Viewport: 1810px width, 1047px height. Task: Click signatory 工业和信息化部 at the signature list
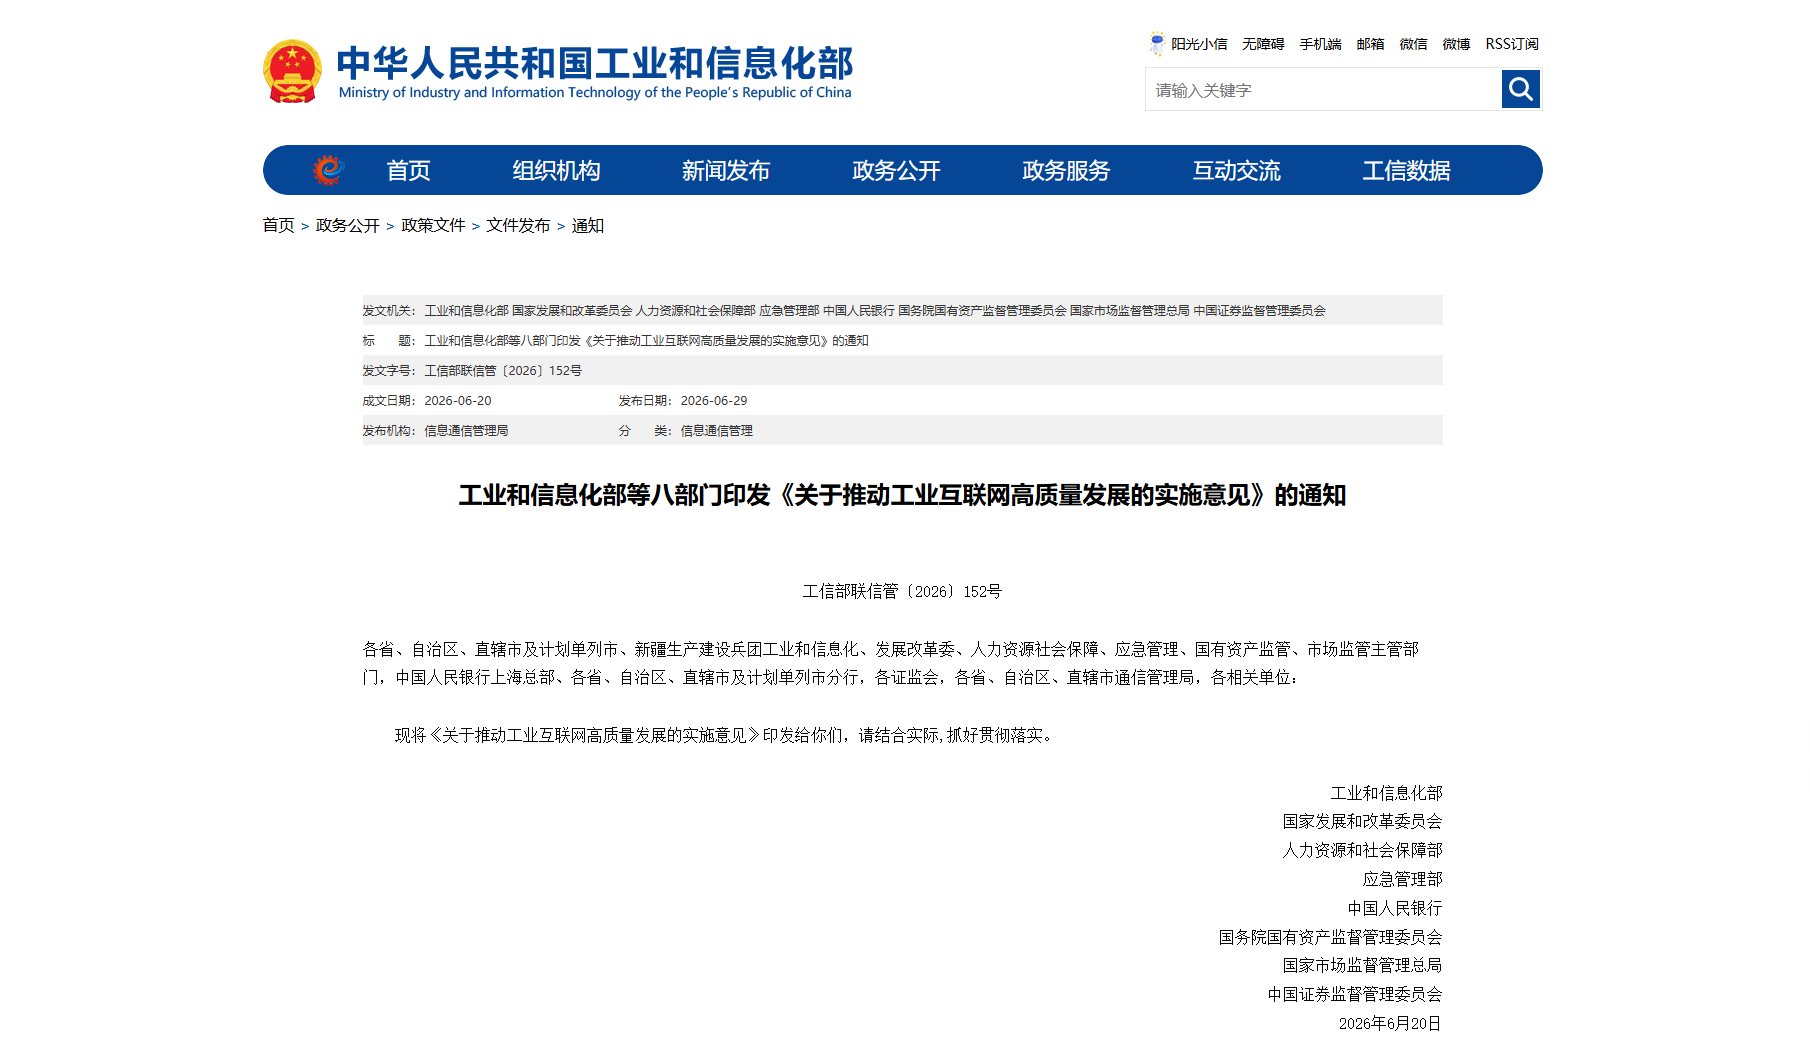click(1386, 794)
